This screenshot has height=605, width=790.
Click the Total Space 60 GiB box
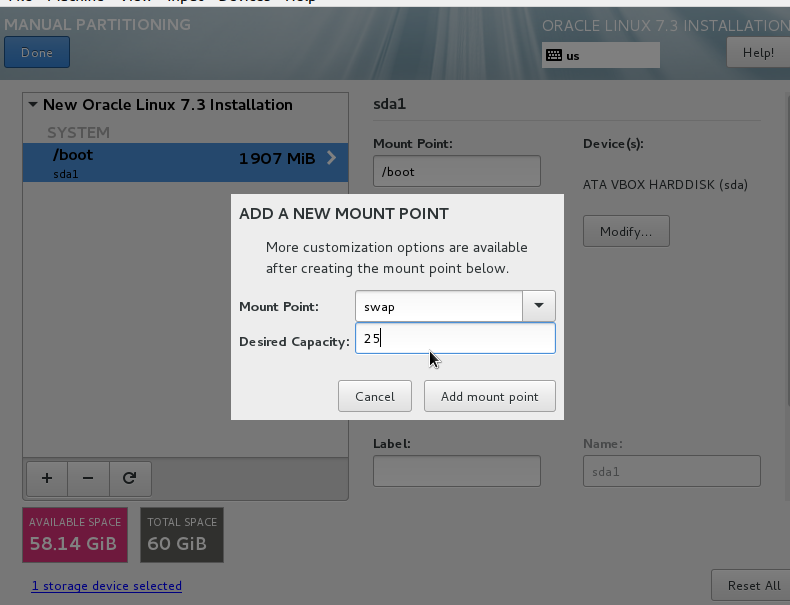pyautogui.click(x=182, y=535)
